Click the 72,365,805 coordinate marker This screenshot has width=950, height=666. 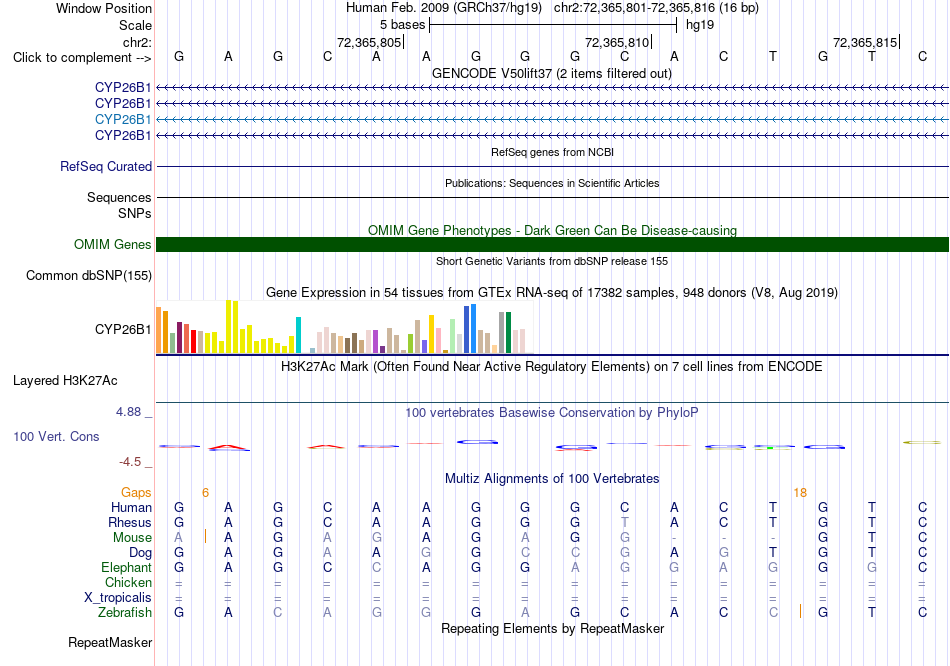(369, 42)
